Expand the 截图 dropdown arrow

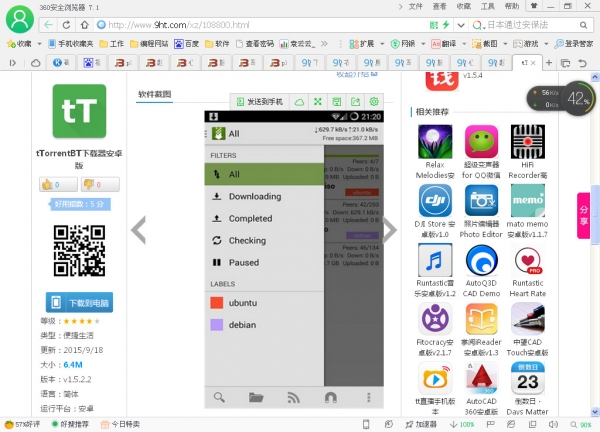(505, 44)
